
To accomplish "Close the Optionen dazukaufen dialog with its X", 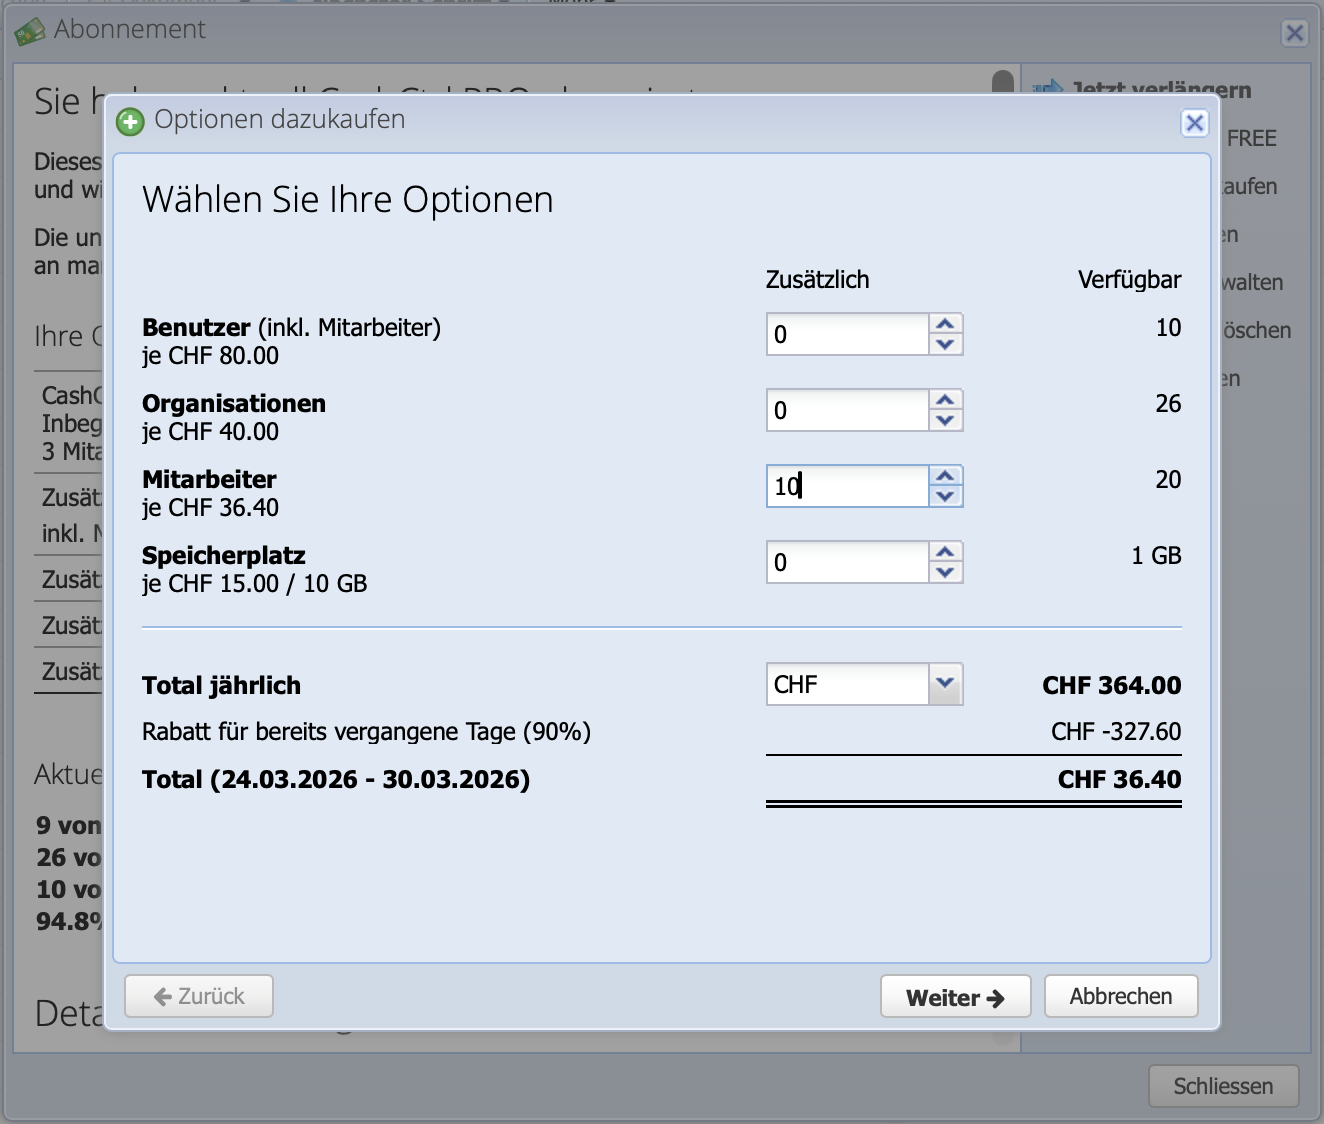I will tap(1194, 123).
